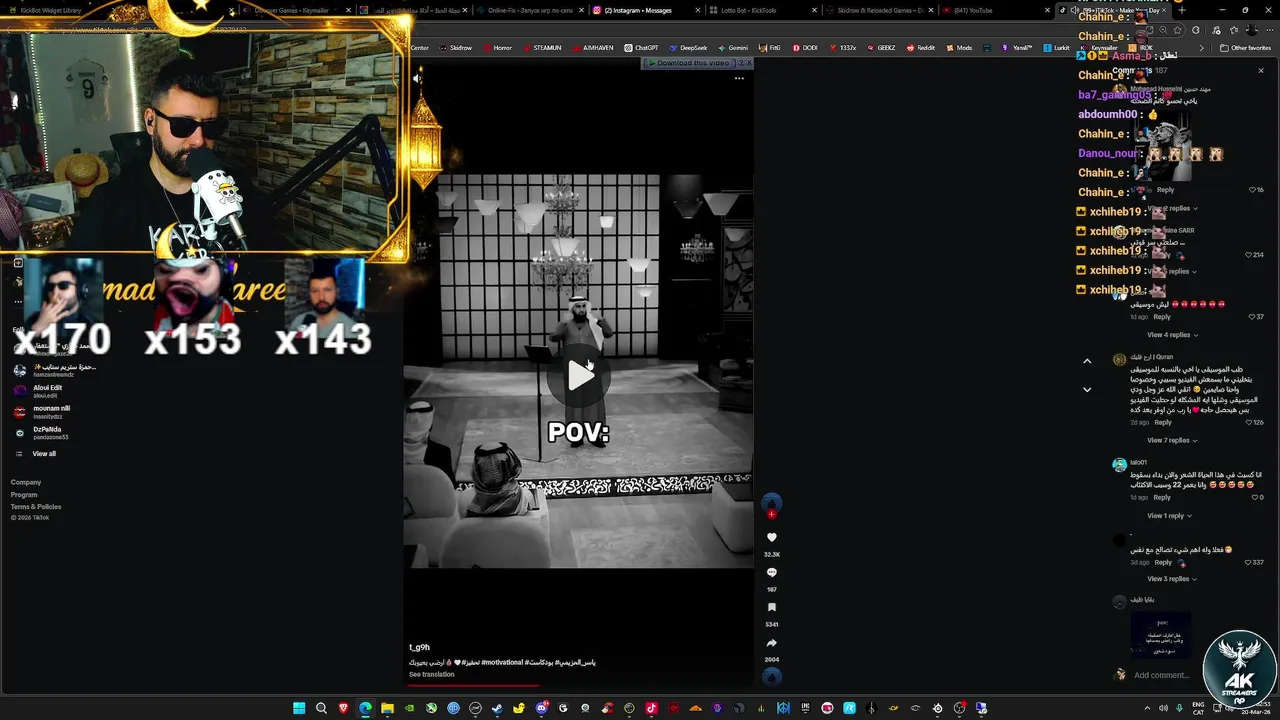Open the Reddit bookmark
The height and width of the screenshot is (720, 1280).
(x=920, y=48)
